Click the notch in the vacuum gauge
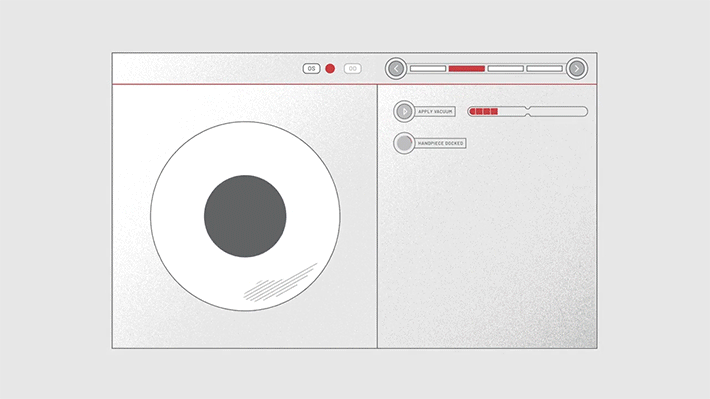 point(528,111)
